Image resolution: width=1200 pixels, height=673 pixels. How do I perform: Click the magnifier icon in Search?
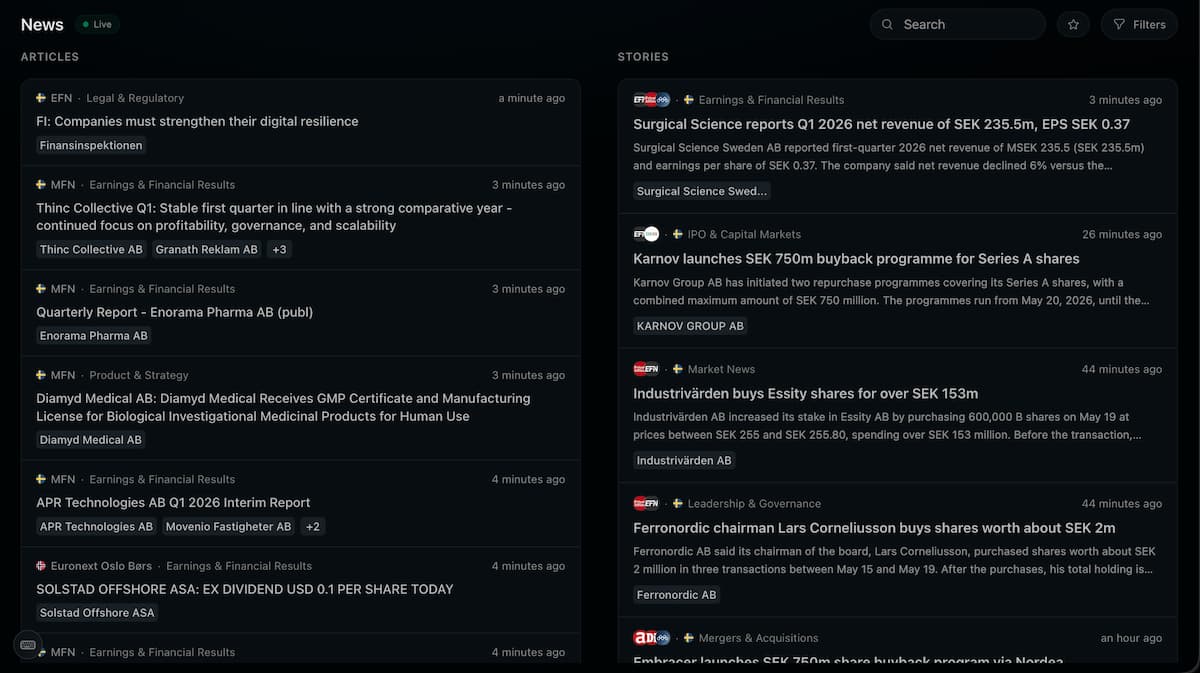click(888, 24)
